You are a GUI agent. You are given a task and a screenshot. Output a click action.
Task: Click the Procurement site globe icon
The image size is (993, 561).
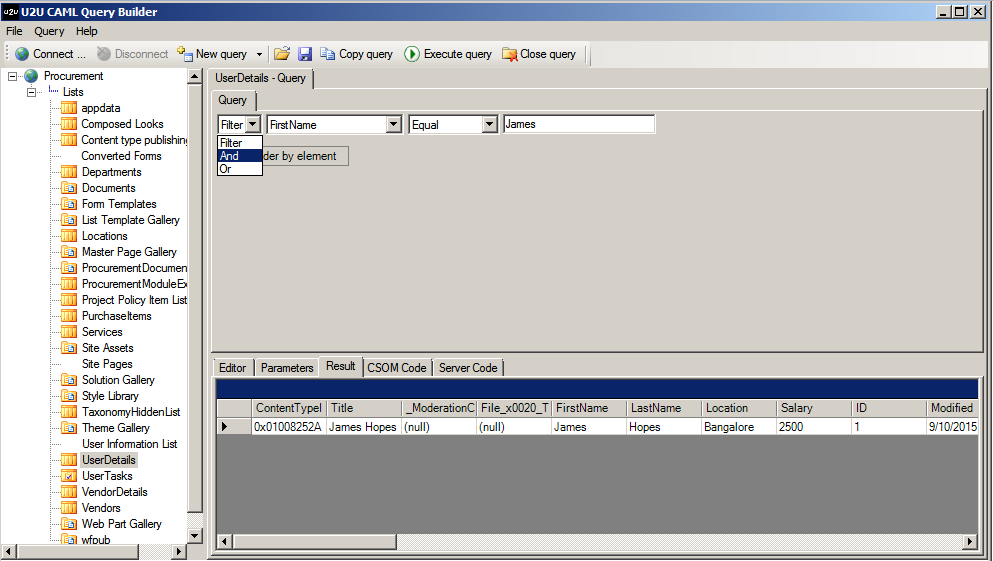pyautogui.click(x=31, y=76)
